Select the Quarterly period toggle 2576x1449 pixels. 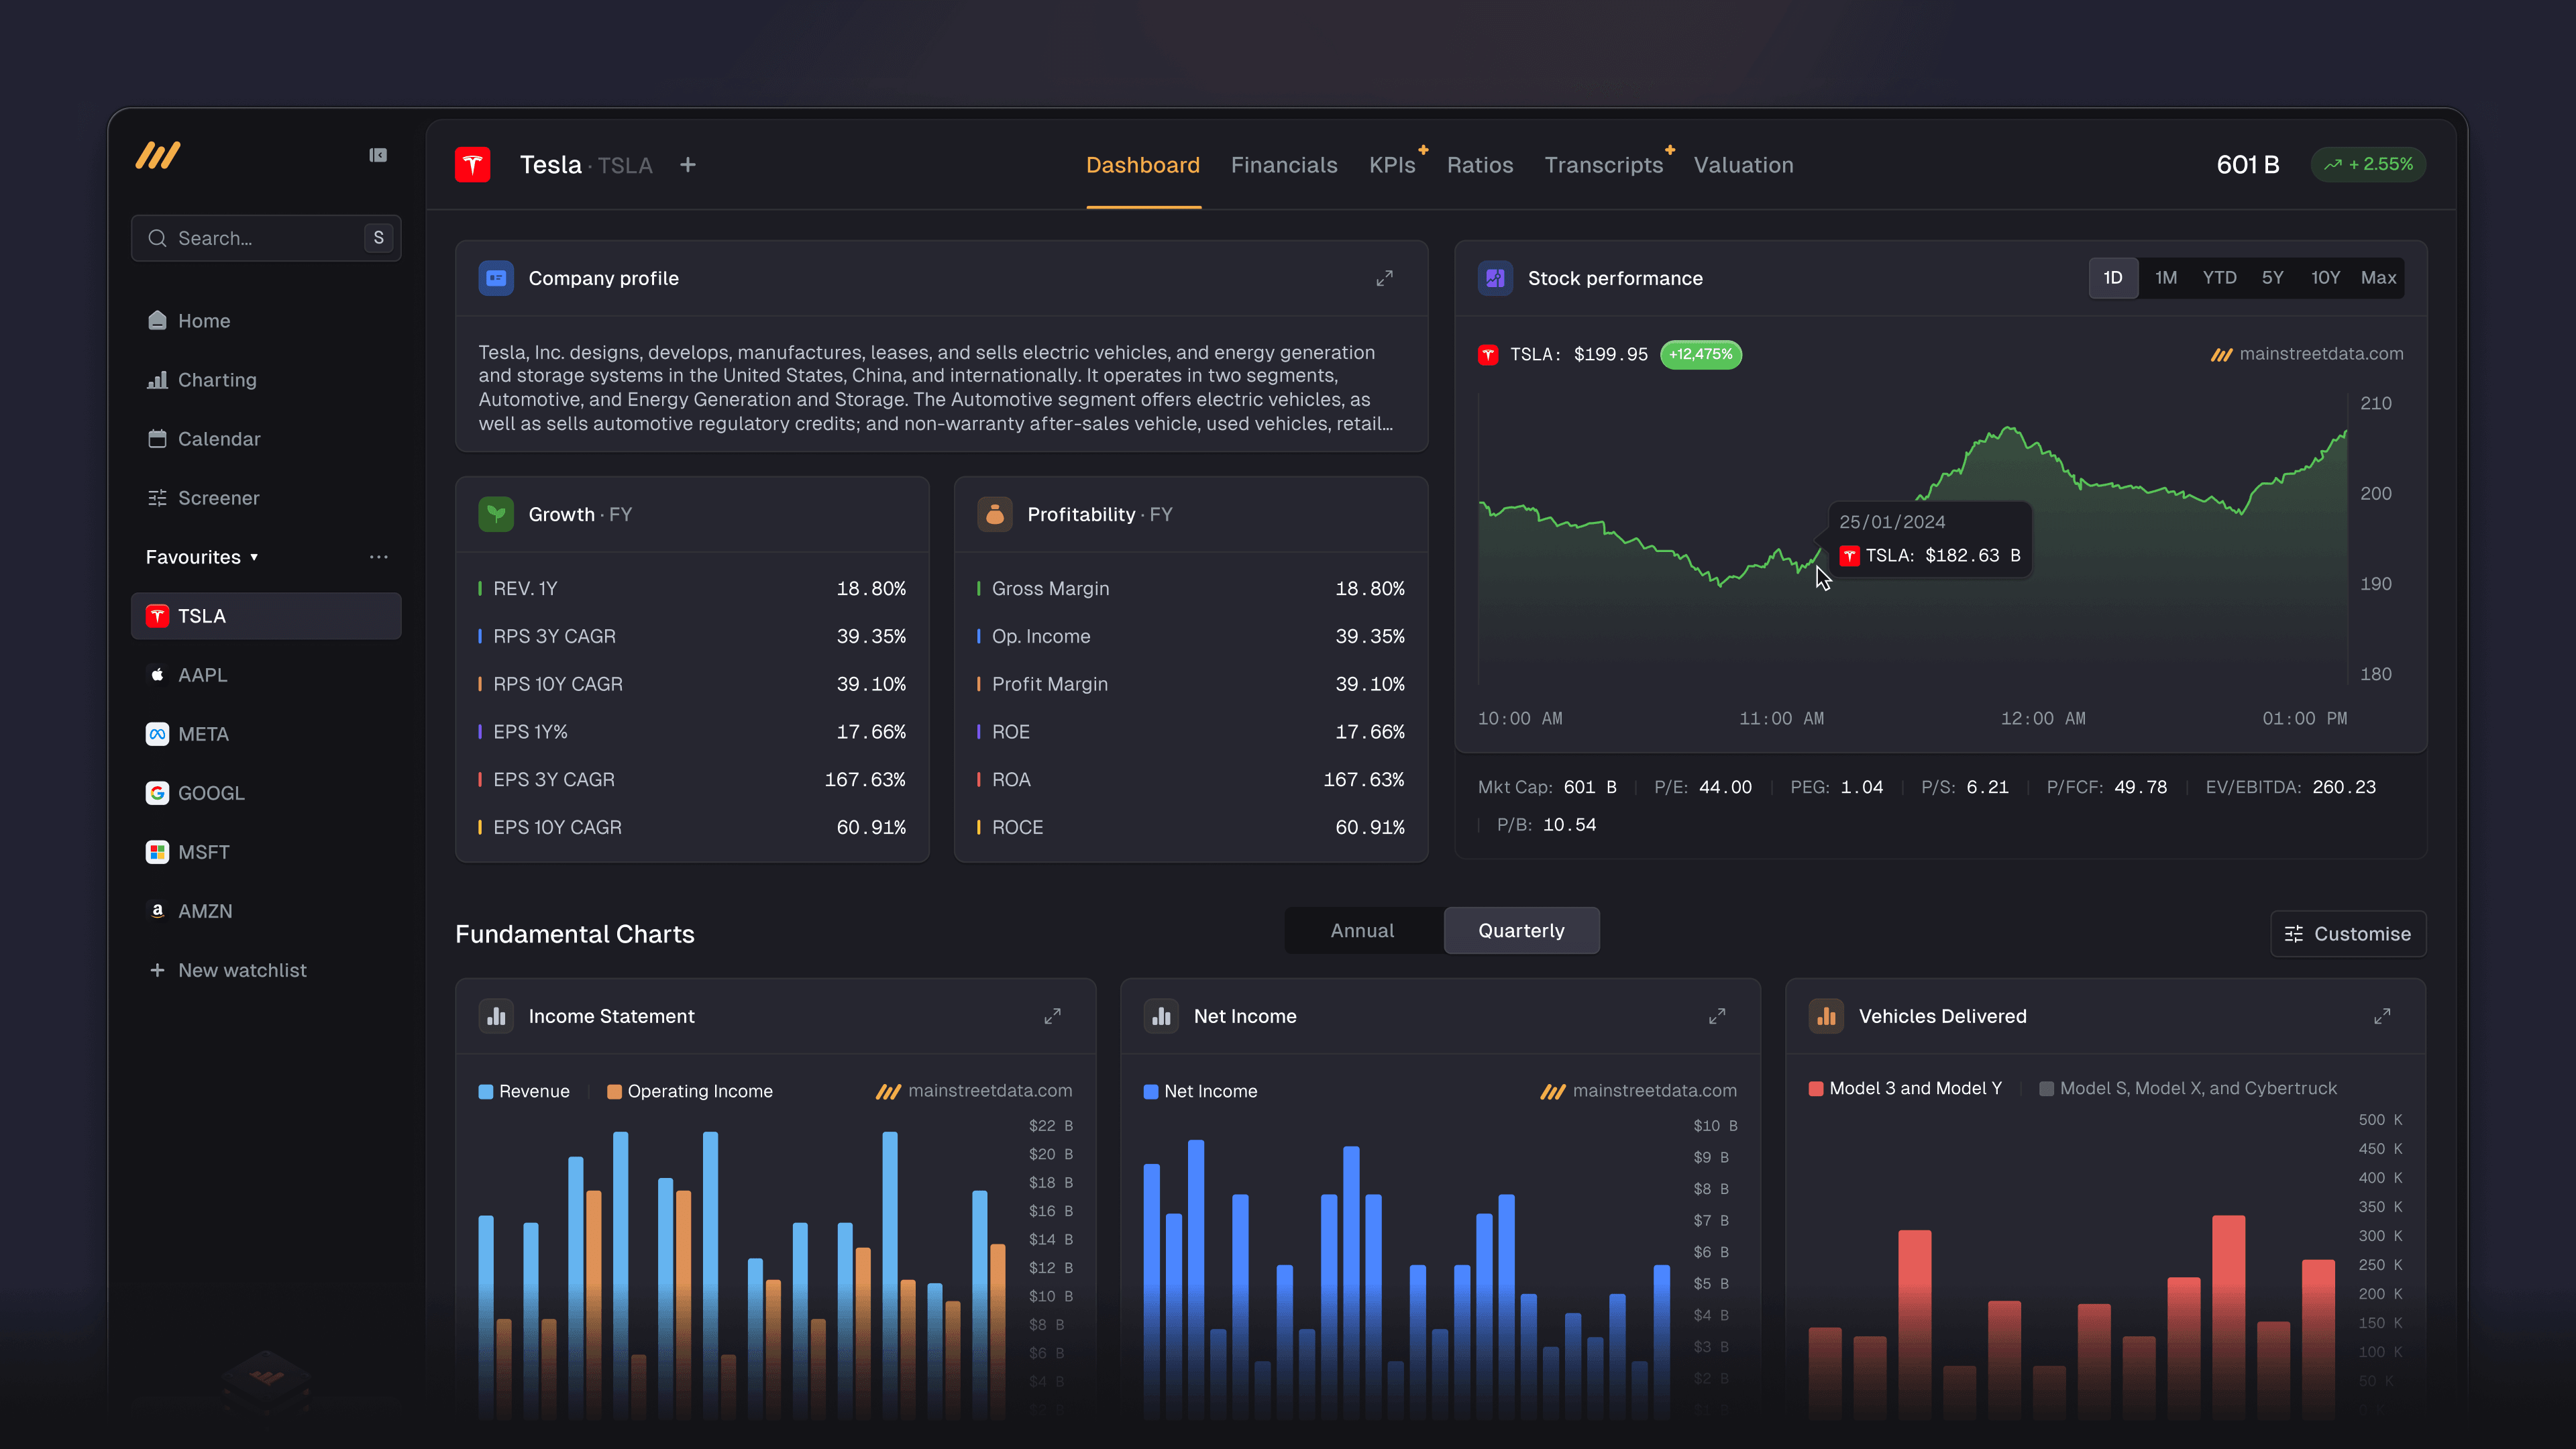click(x=1521, y=931)
